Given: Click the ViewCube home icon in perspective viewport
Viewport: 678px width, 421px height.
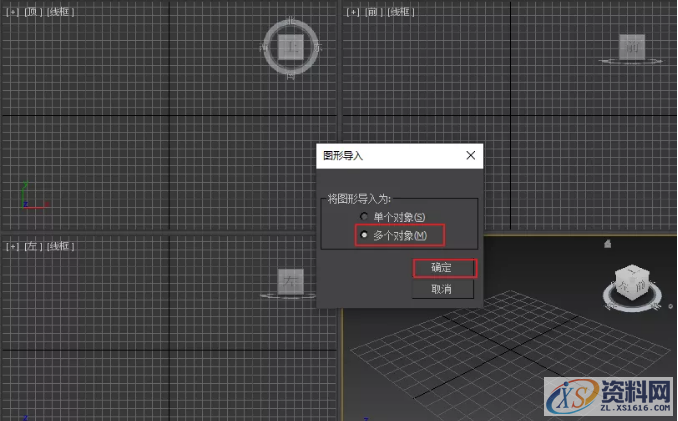Looking at the screenshot, I should 608,244.
